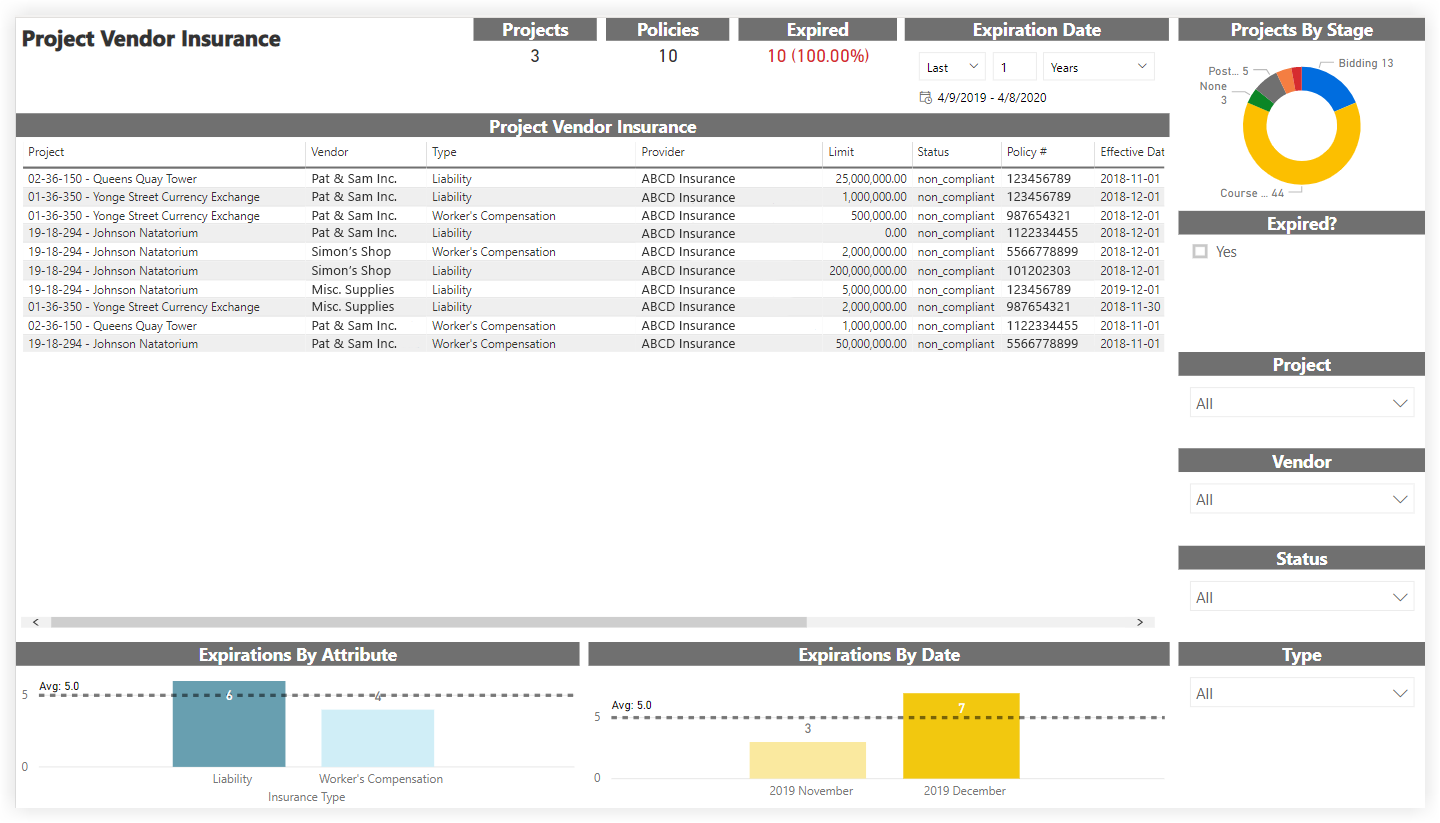Click the effective date 2019-12-01
The width and height of the screenshot is (1440, 823).
[x=1130, y=290]
